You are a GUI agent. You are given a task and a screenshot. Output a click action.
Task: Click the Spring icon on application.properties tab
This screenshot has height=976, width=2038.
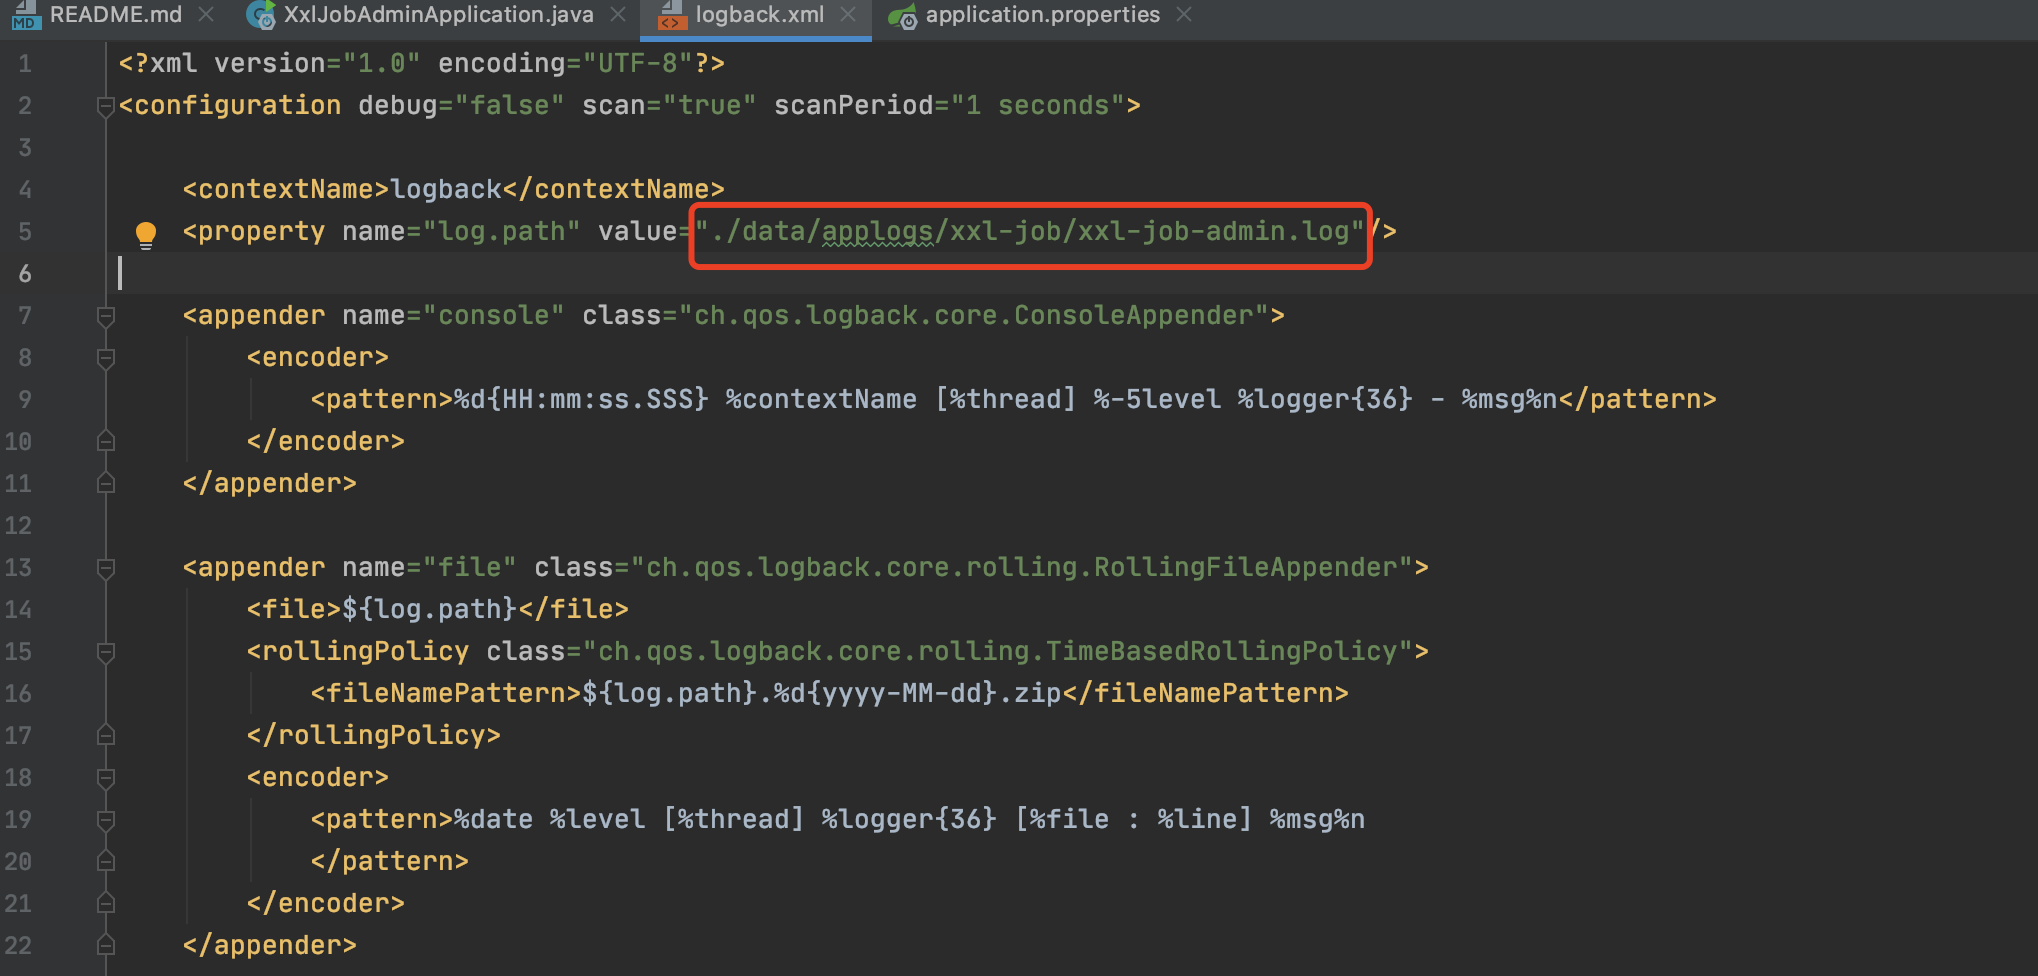coord(903,16)
